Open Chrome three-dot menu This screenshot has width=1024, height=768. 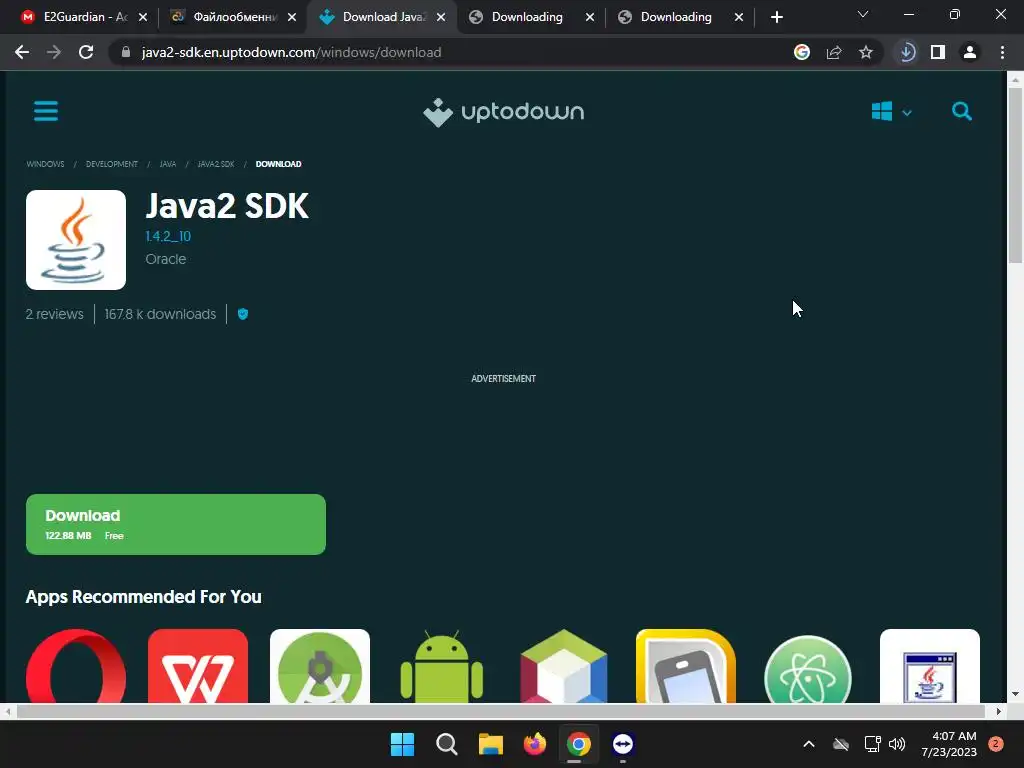(1002, 52)
